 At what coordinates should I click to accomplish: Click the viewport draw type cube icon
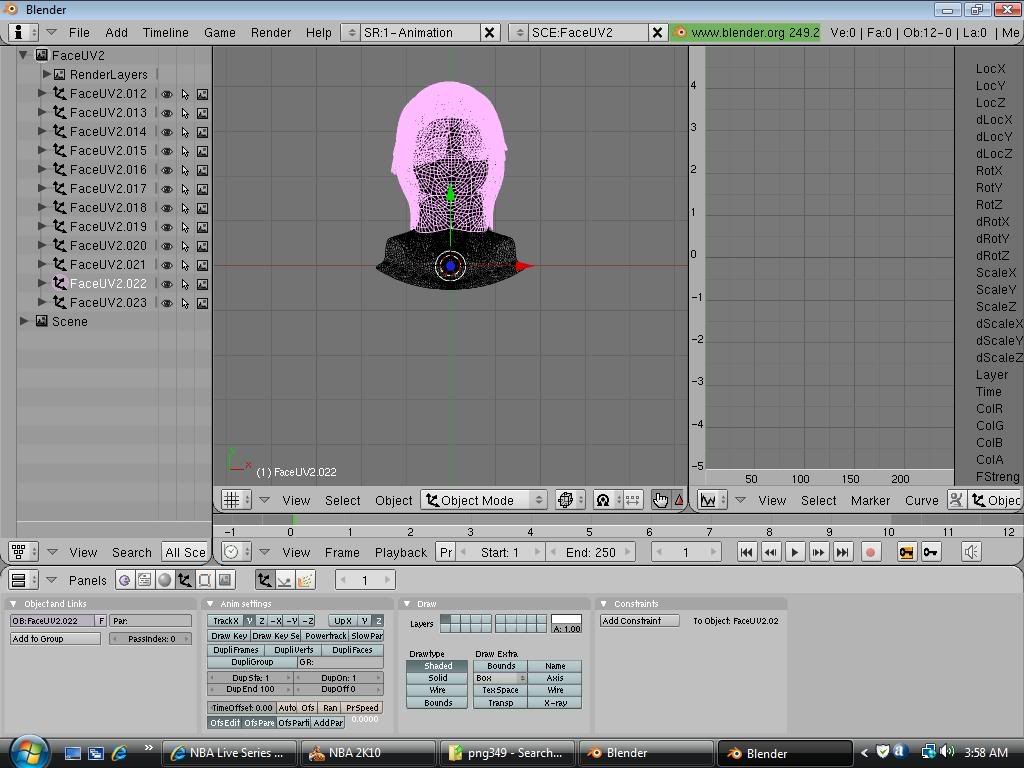pyautogui.click(x=569, y=500)
